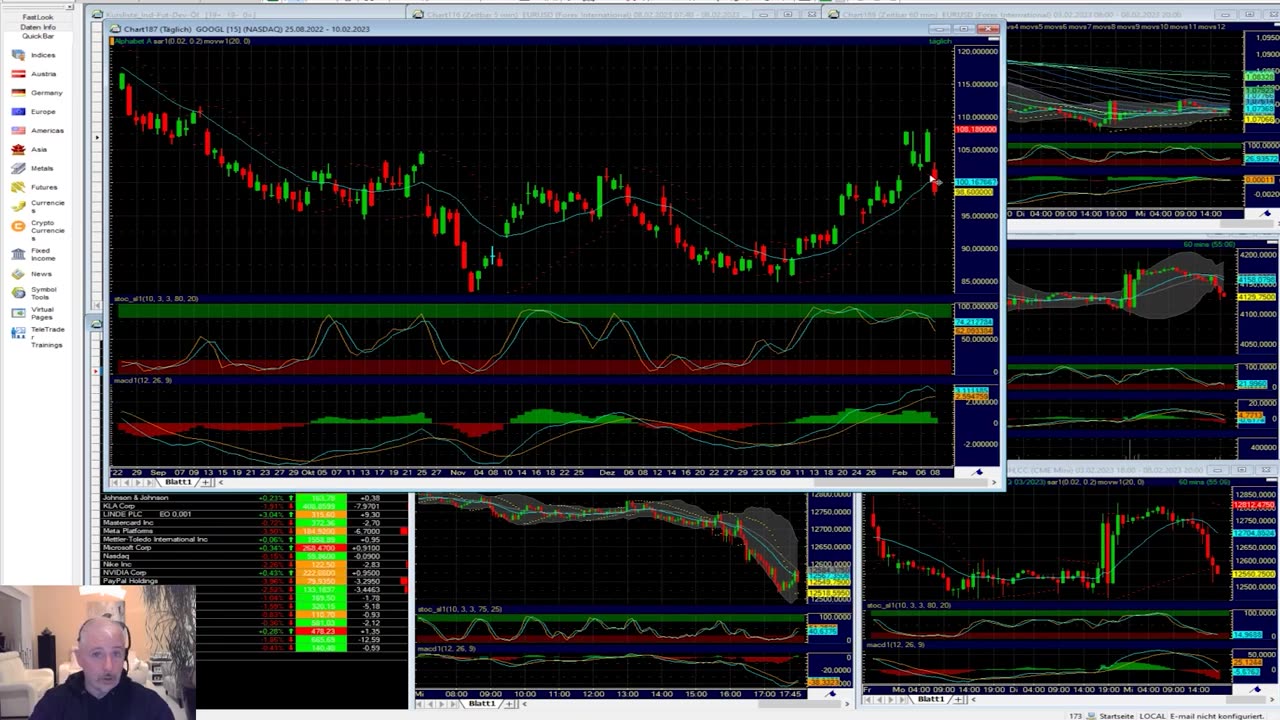This screenshot has width=1280, height=720.
Task: Click blue flag icon at GOOGL chart corner
Action: (x=979, y=472)
